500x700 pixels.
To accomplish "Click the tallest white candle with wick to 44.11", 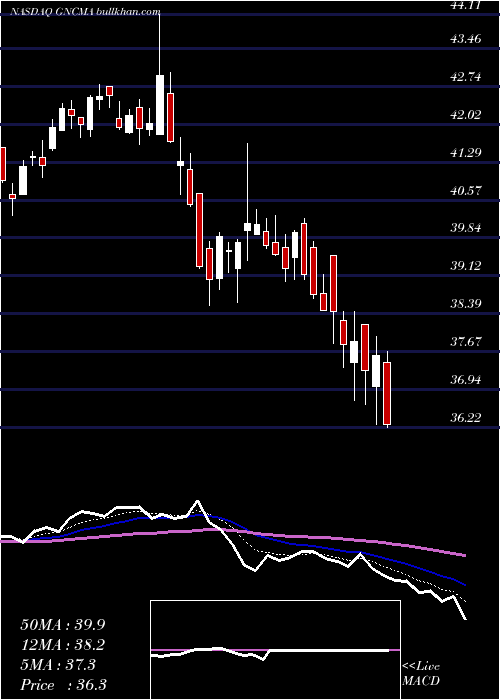I will [x=159, y=74].
